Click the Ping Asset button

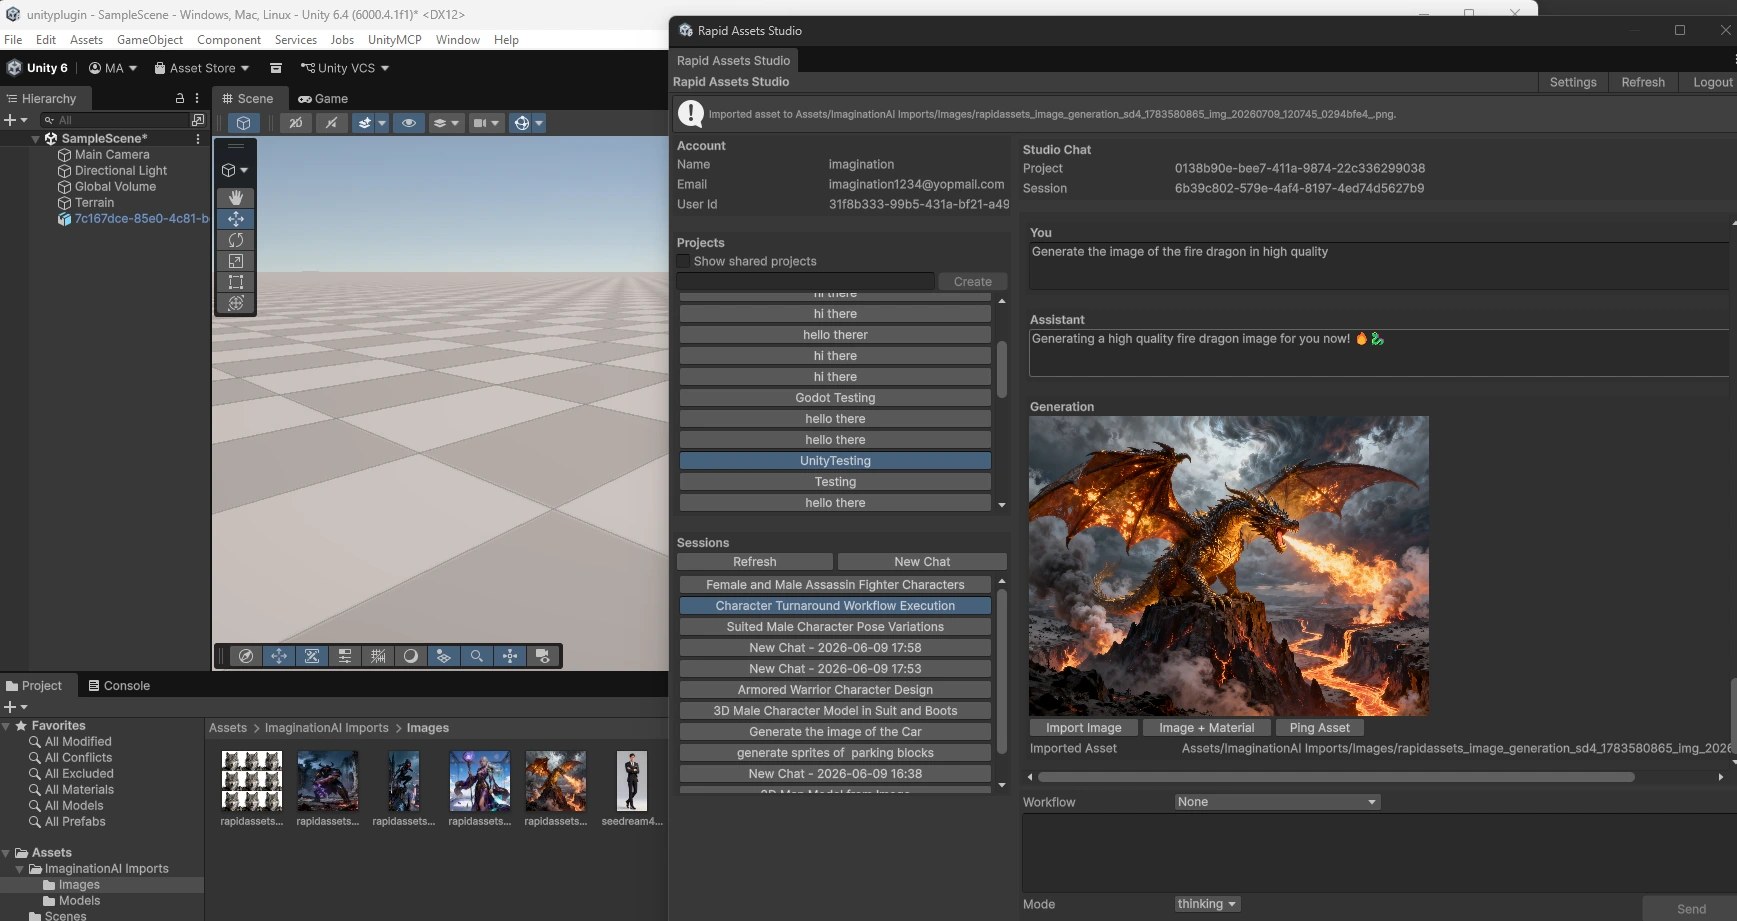(1319, 728)
